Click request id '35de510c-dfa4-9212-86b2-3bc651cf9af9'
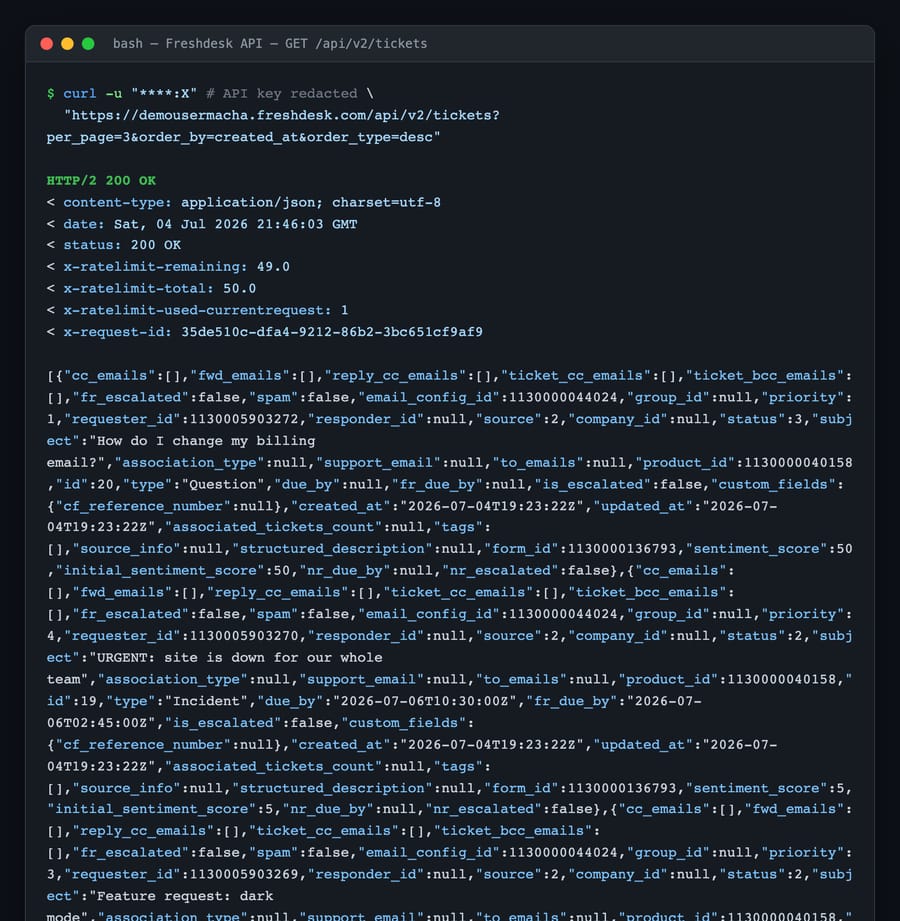The image size is (900, 921). 332,332
